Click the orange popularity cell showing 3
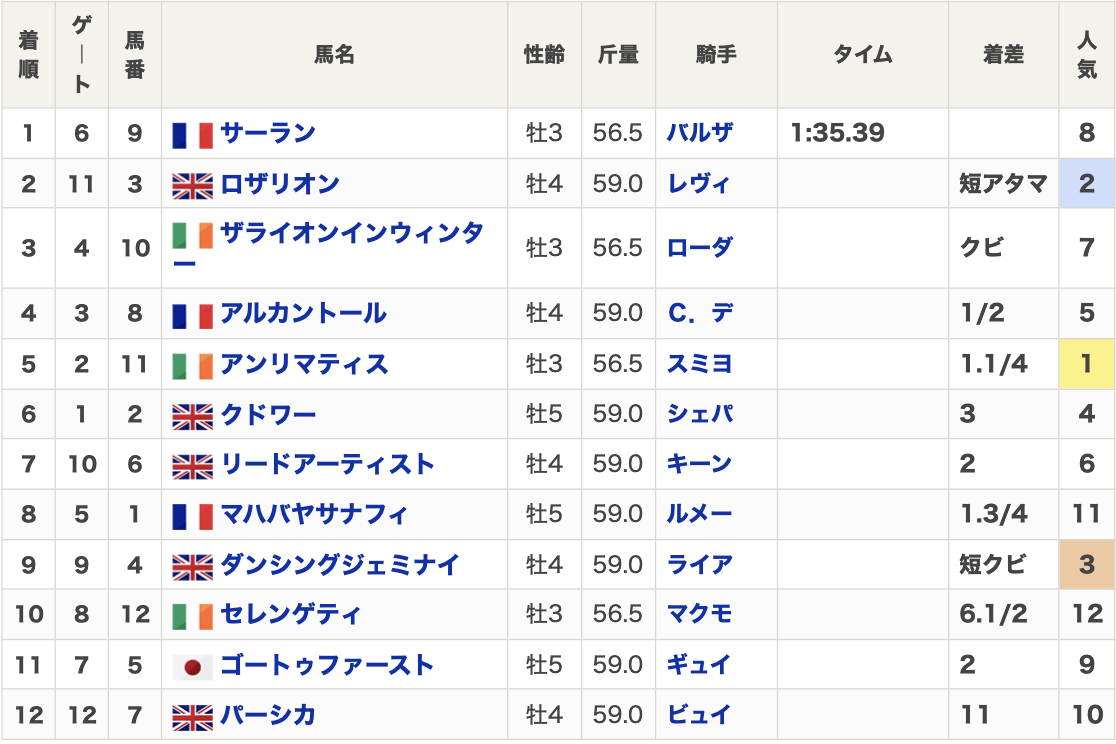The width and height of the screenshot is (1116, 744). click(1087, 565)
